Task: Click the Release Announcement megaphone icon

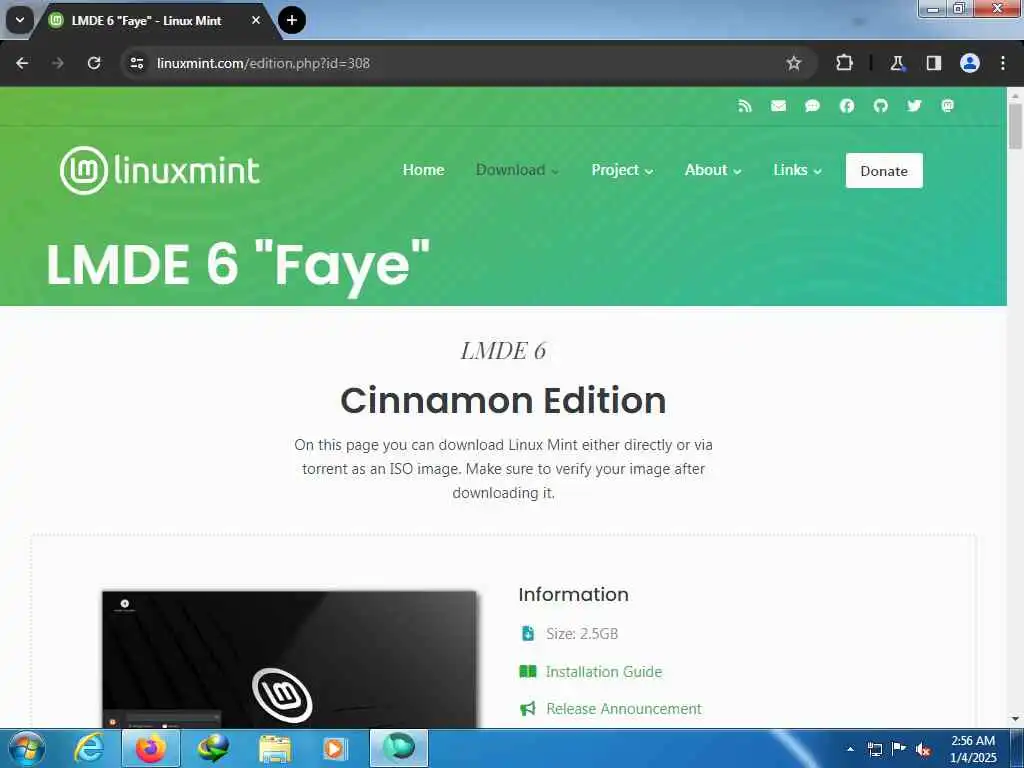Action: tap(528, 709)
